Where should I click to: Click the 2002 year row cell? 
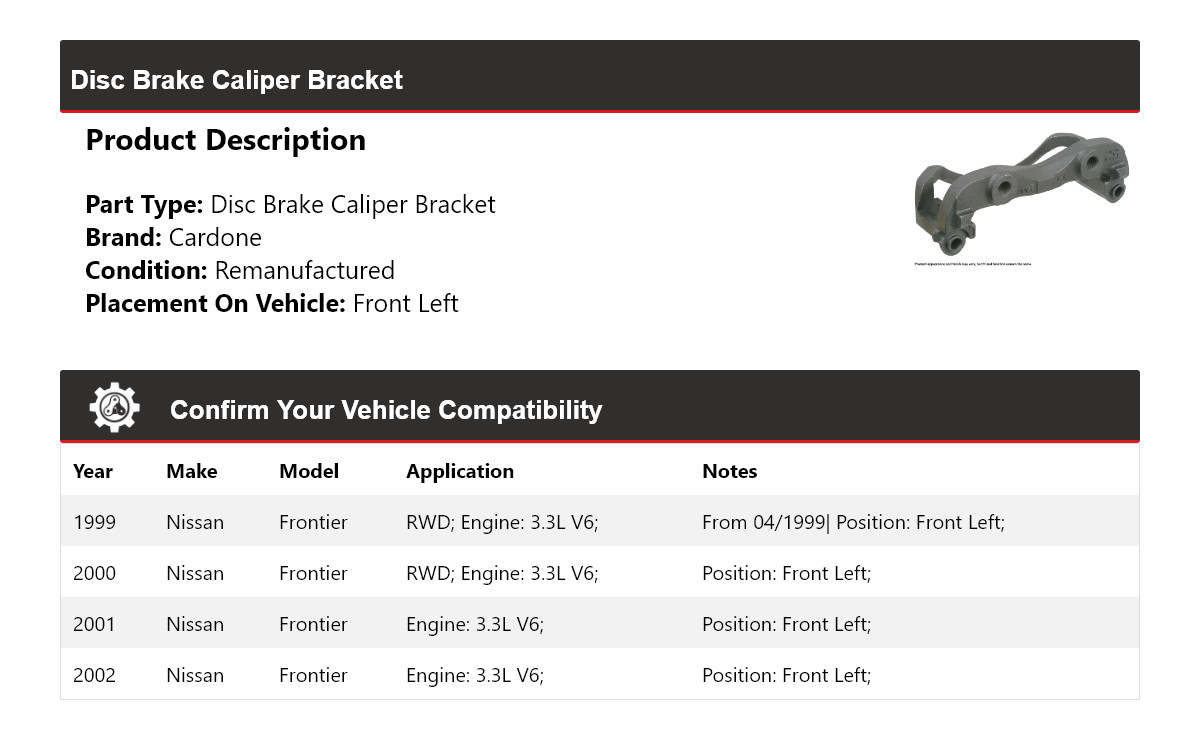(x=94, y=675)
